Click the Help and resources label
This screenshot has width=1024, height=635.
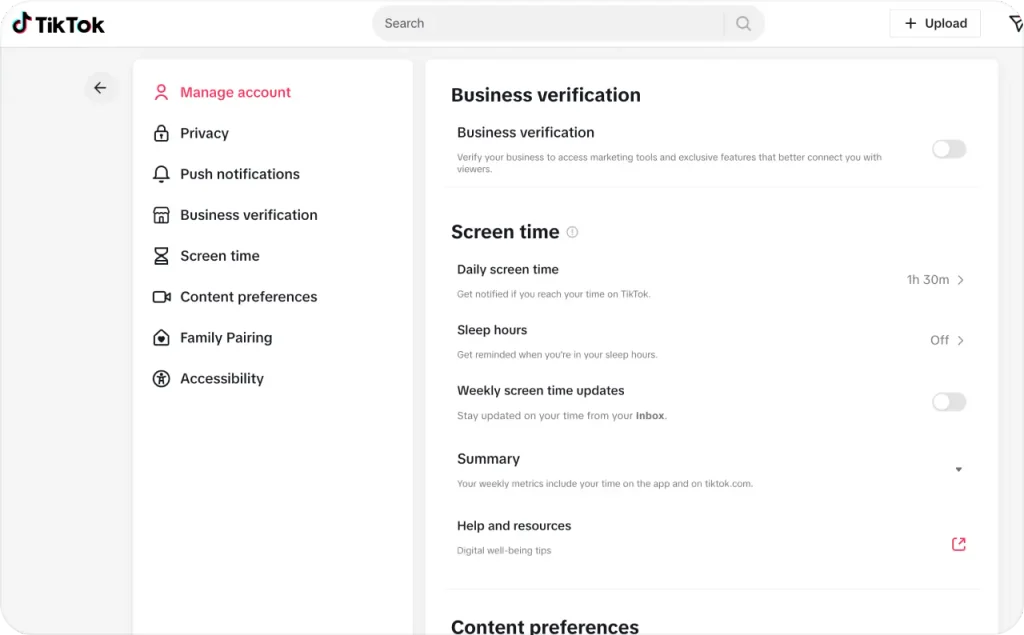(514, 526)
